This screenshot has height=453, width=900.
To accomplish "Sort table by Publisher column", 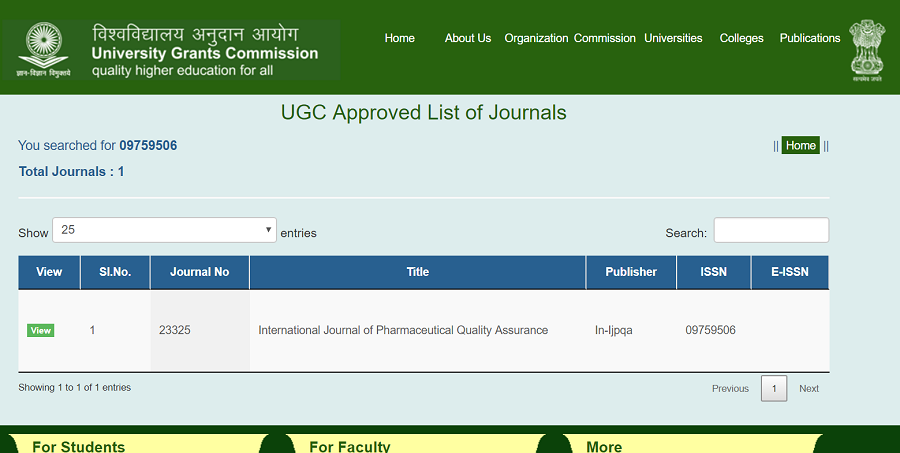I will (x=631, y=272).
